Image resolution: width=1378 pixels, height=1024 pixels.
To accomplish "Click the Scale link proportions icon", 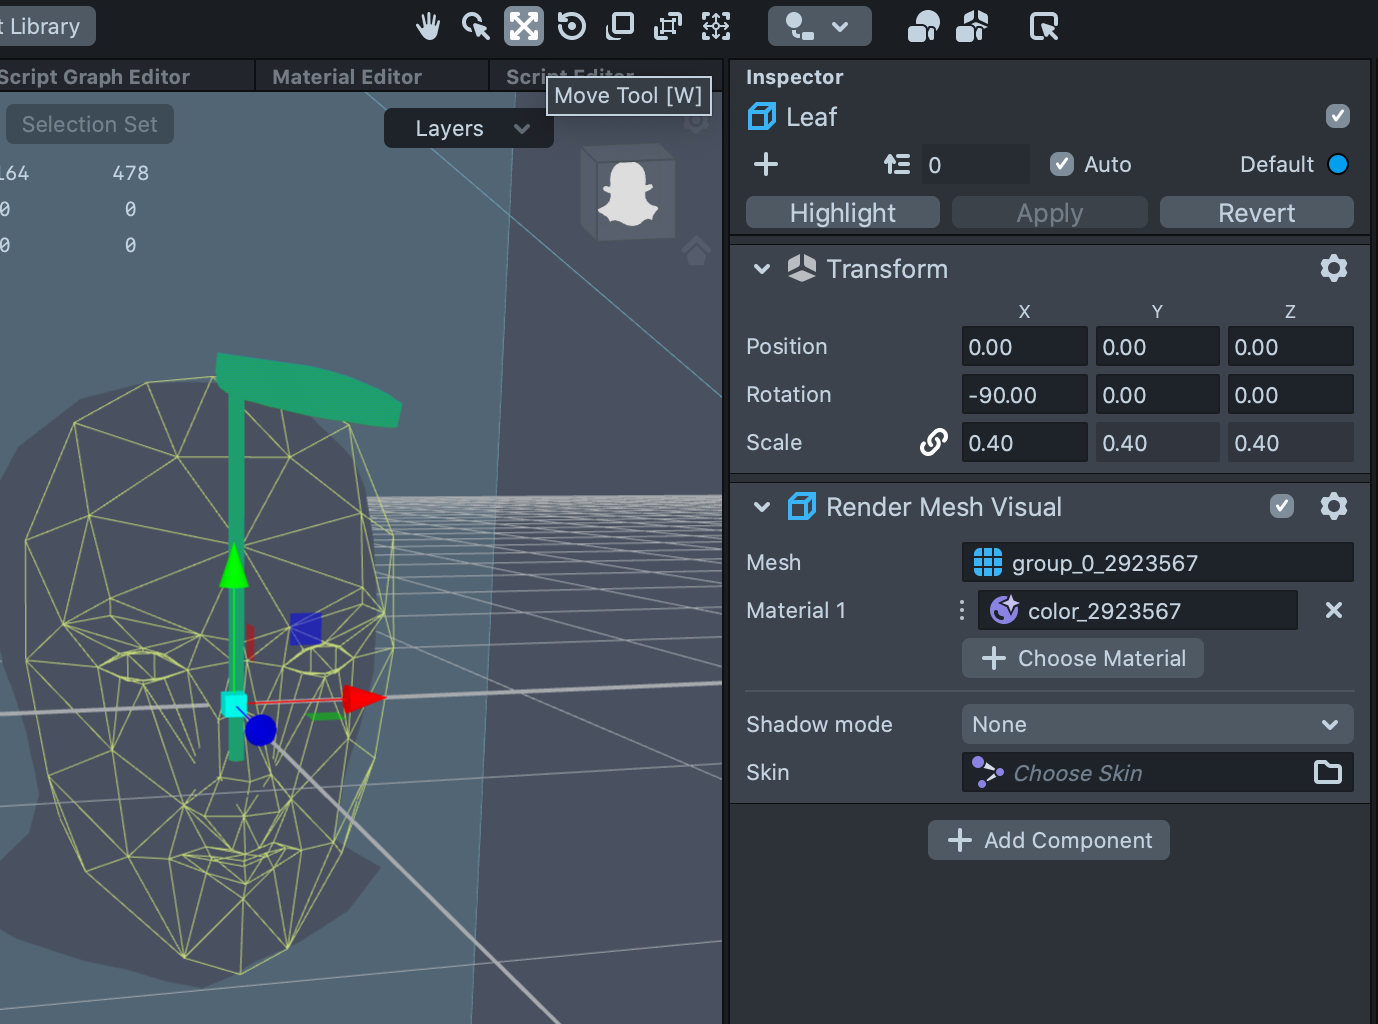I will [933, 442].
